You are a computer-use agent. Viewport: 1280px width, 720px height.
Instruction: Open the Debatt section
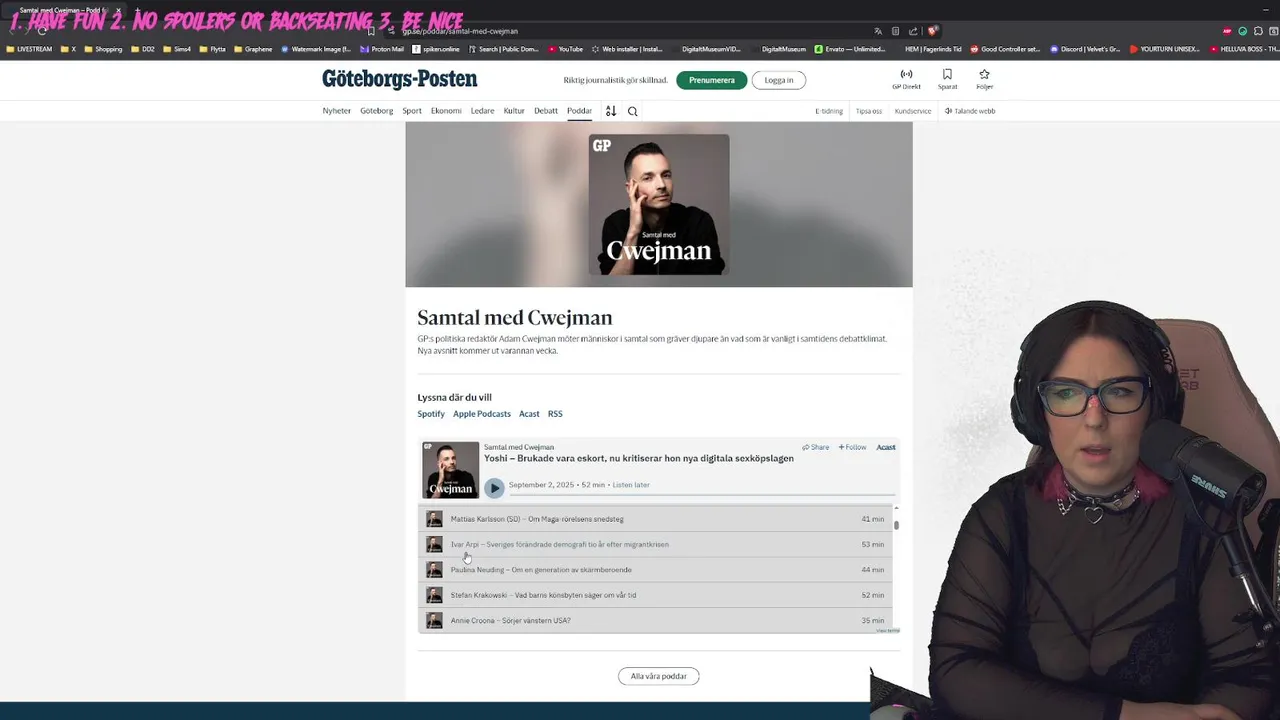pos(546,111)
